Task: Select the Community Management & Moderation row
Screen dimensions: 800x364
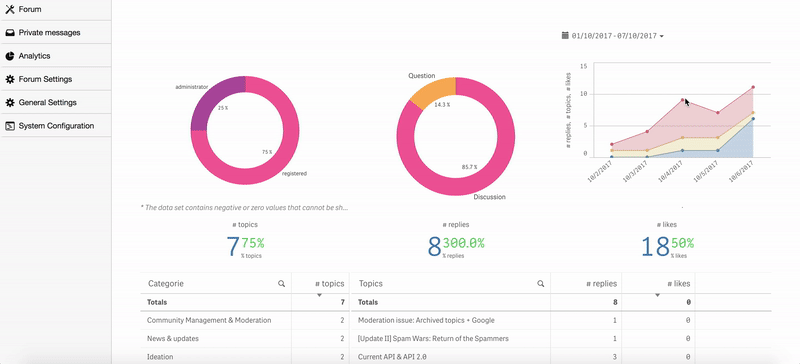Action: 244,321
